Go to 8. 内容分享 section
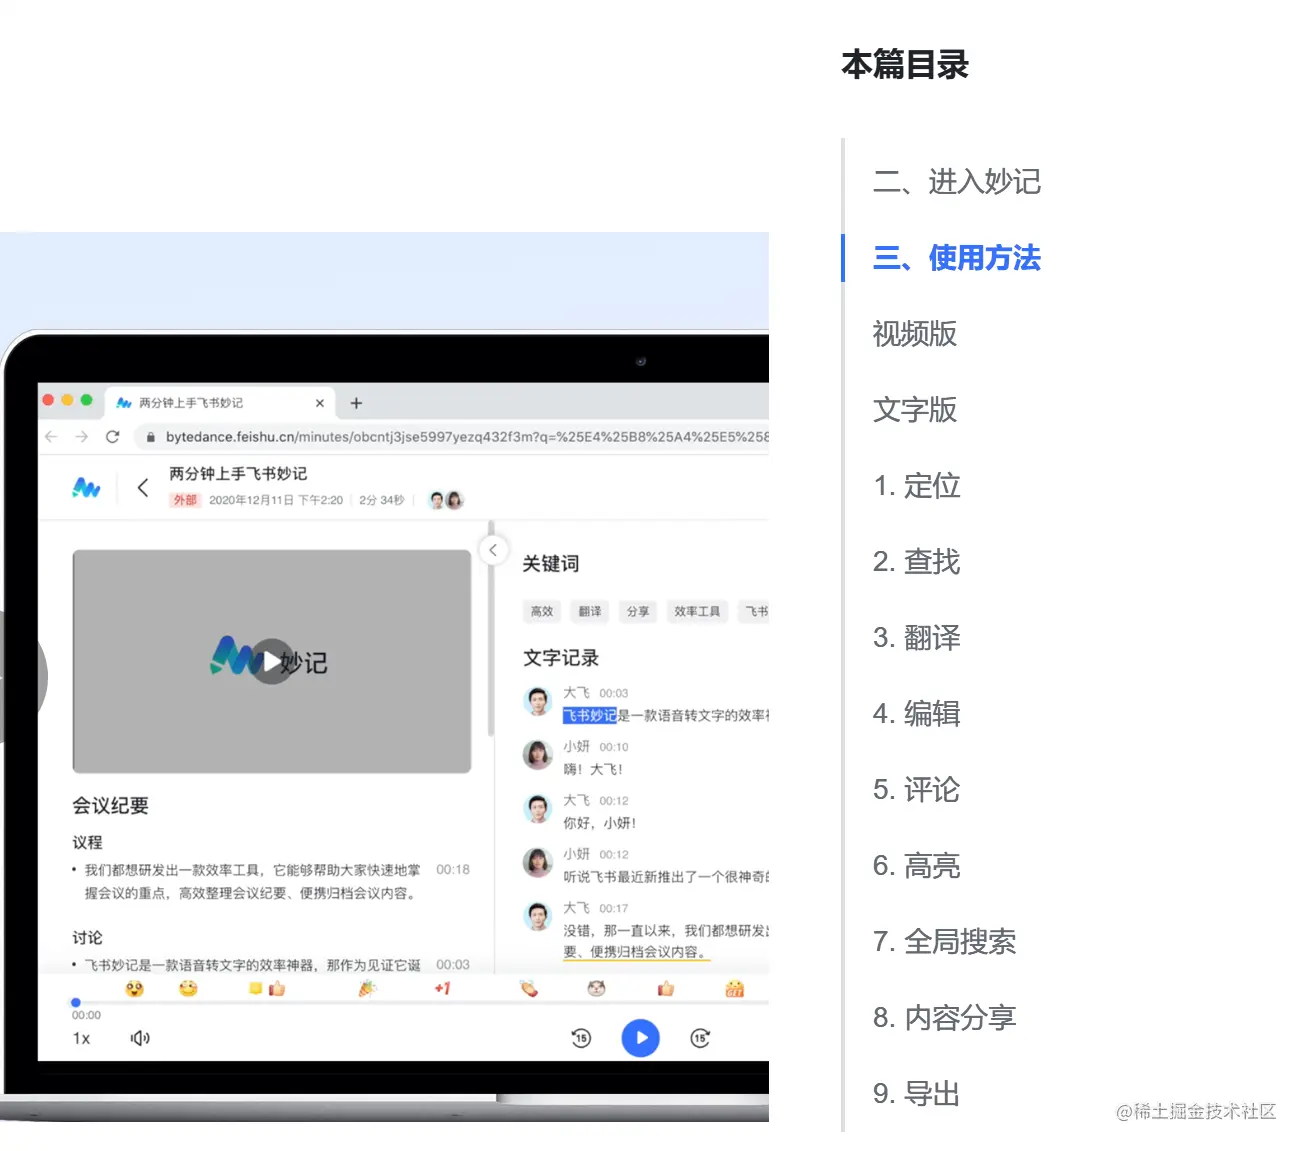Screen dimensions: 1306x1151 click(945, 1017)
